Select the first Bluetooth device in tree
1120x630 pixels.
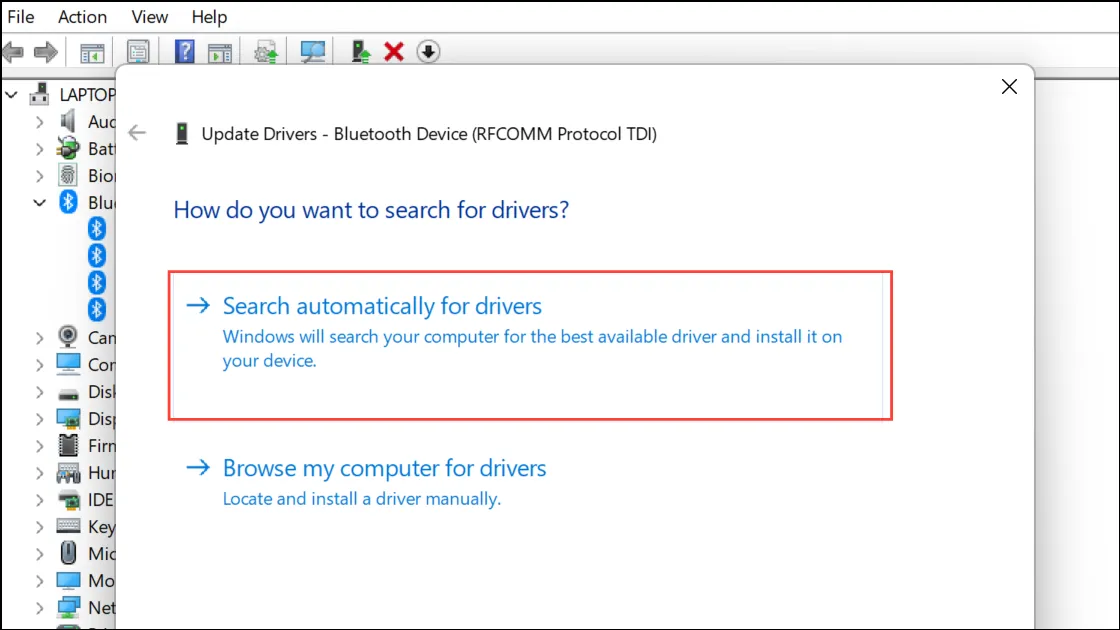pyautogui.click(x=96, y=229)
